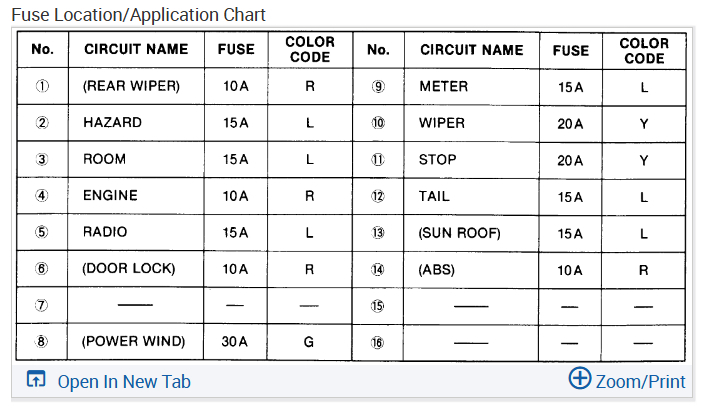Click the fuse chart image
This screenshot has height=417, width=713.
tap(351, 196)
